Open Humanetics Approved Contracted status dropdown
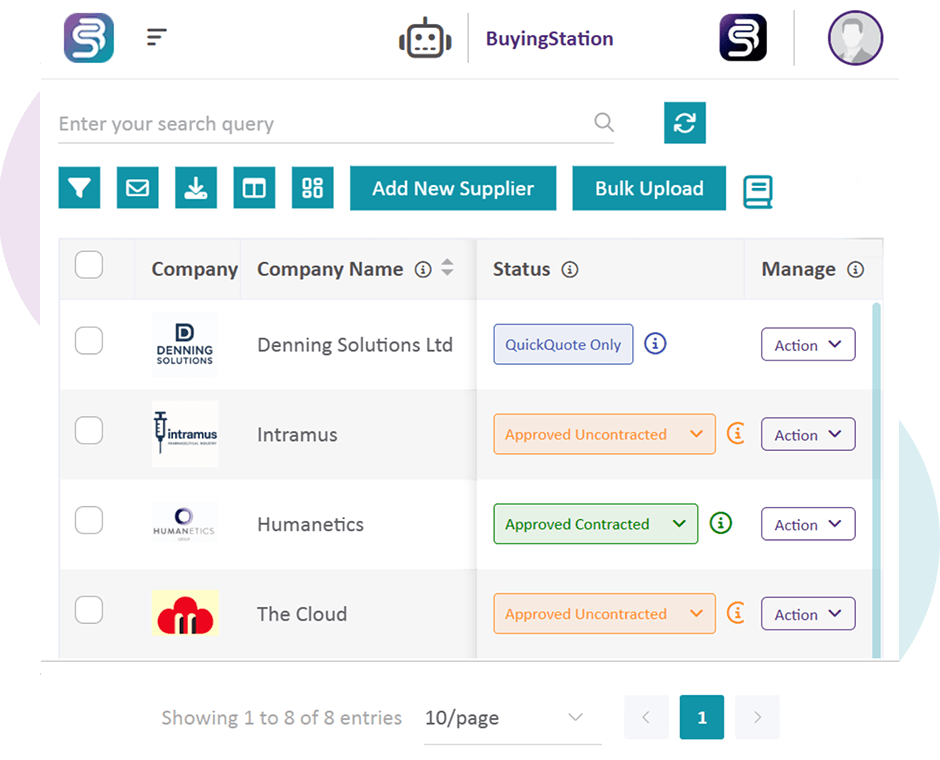940x760 pixels. tap(595, 524)
